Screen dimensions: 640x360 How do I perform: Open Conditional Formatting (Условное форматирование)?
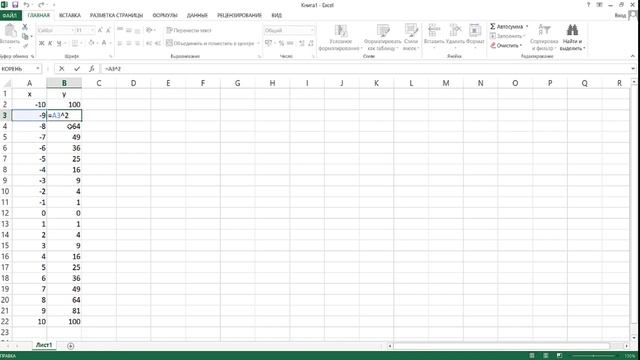(x=341, y=38)
